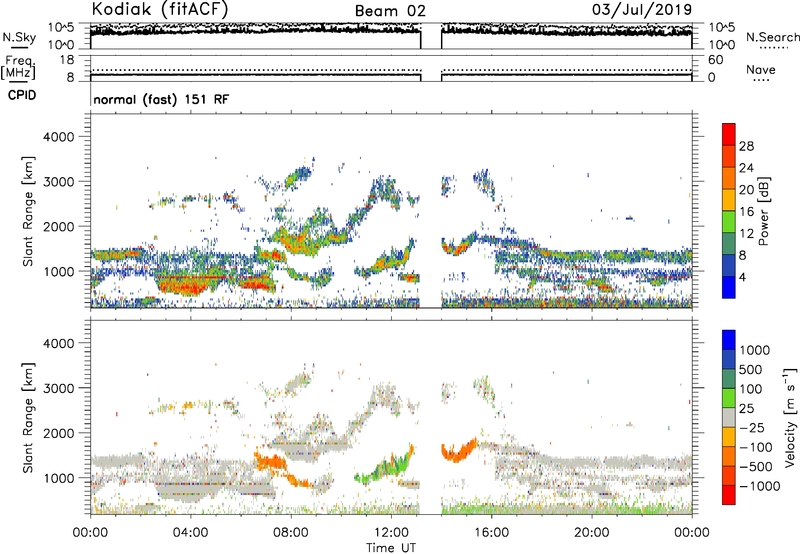Click the left '10^5' noise axis tick
The height and width of the screenshot is (554, 800).
point(61,27)
